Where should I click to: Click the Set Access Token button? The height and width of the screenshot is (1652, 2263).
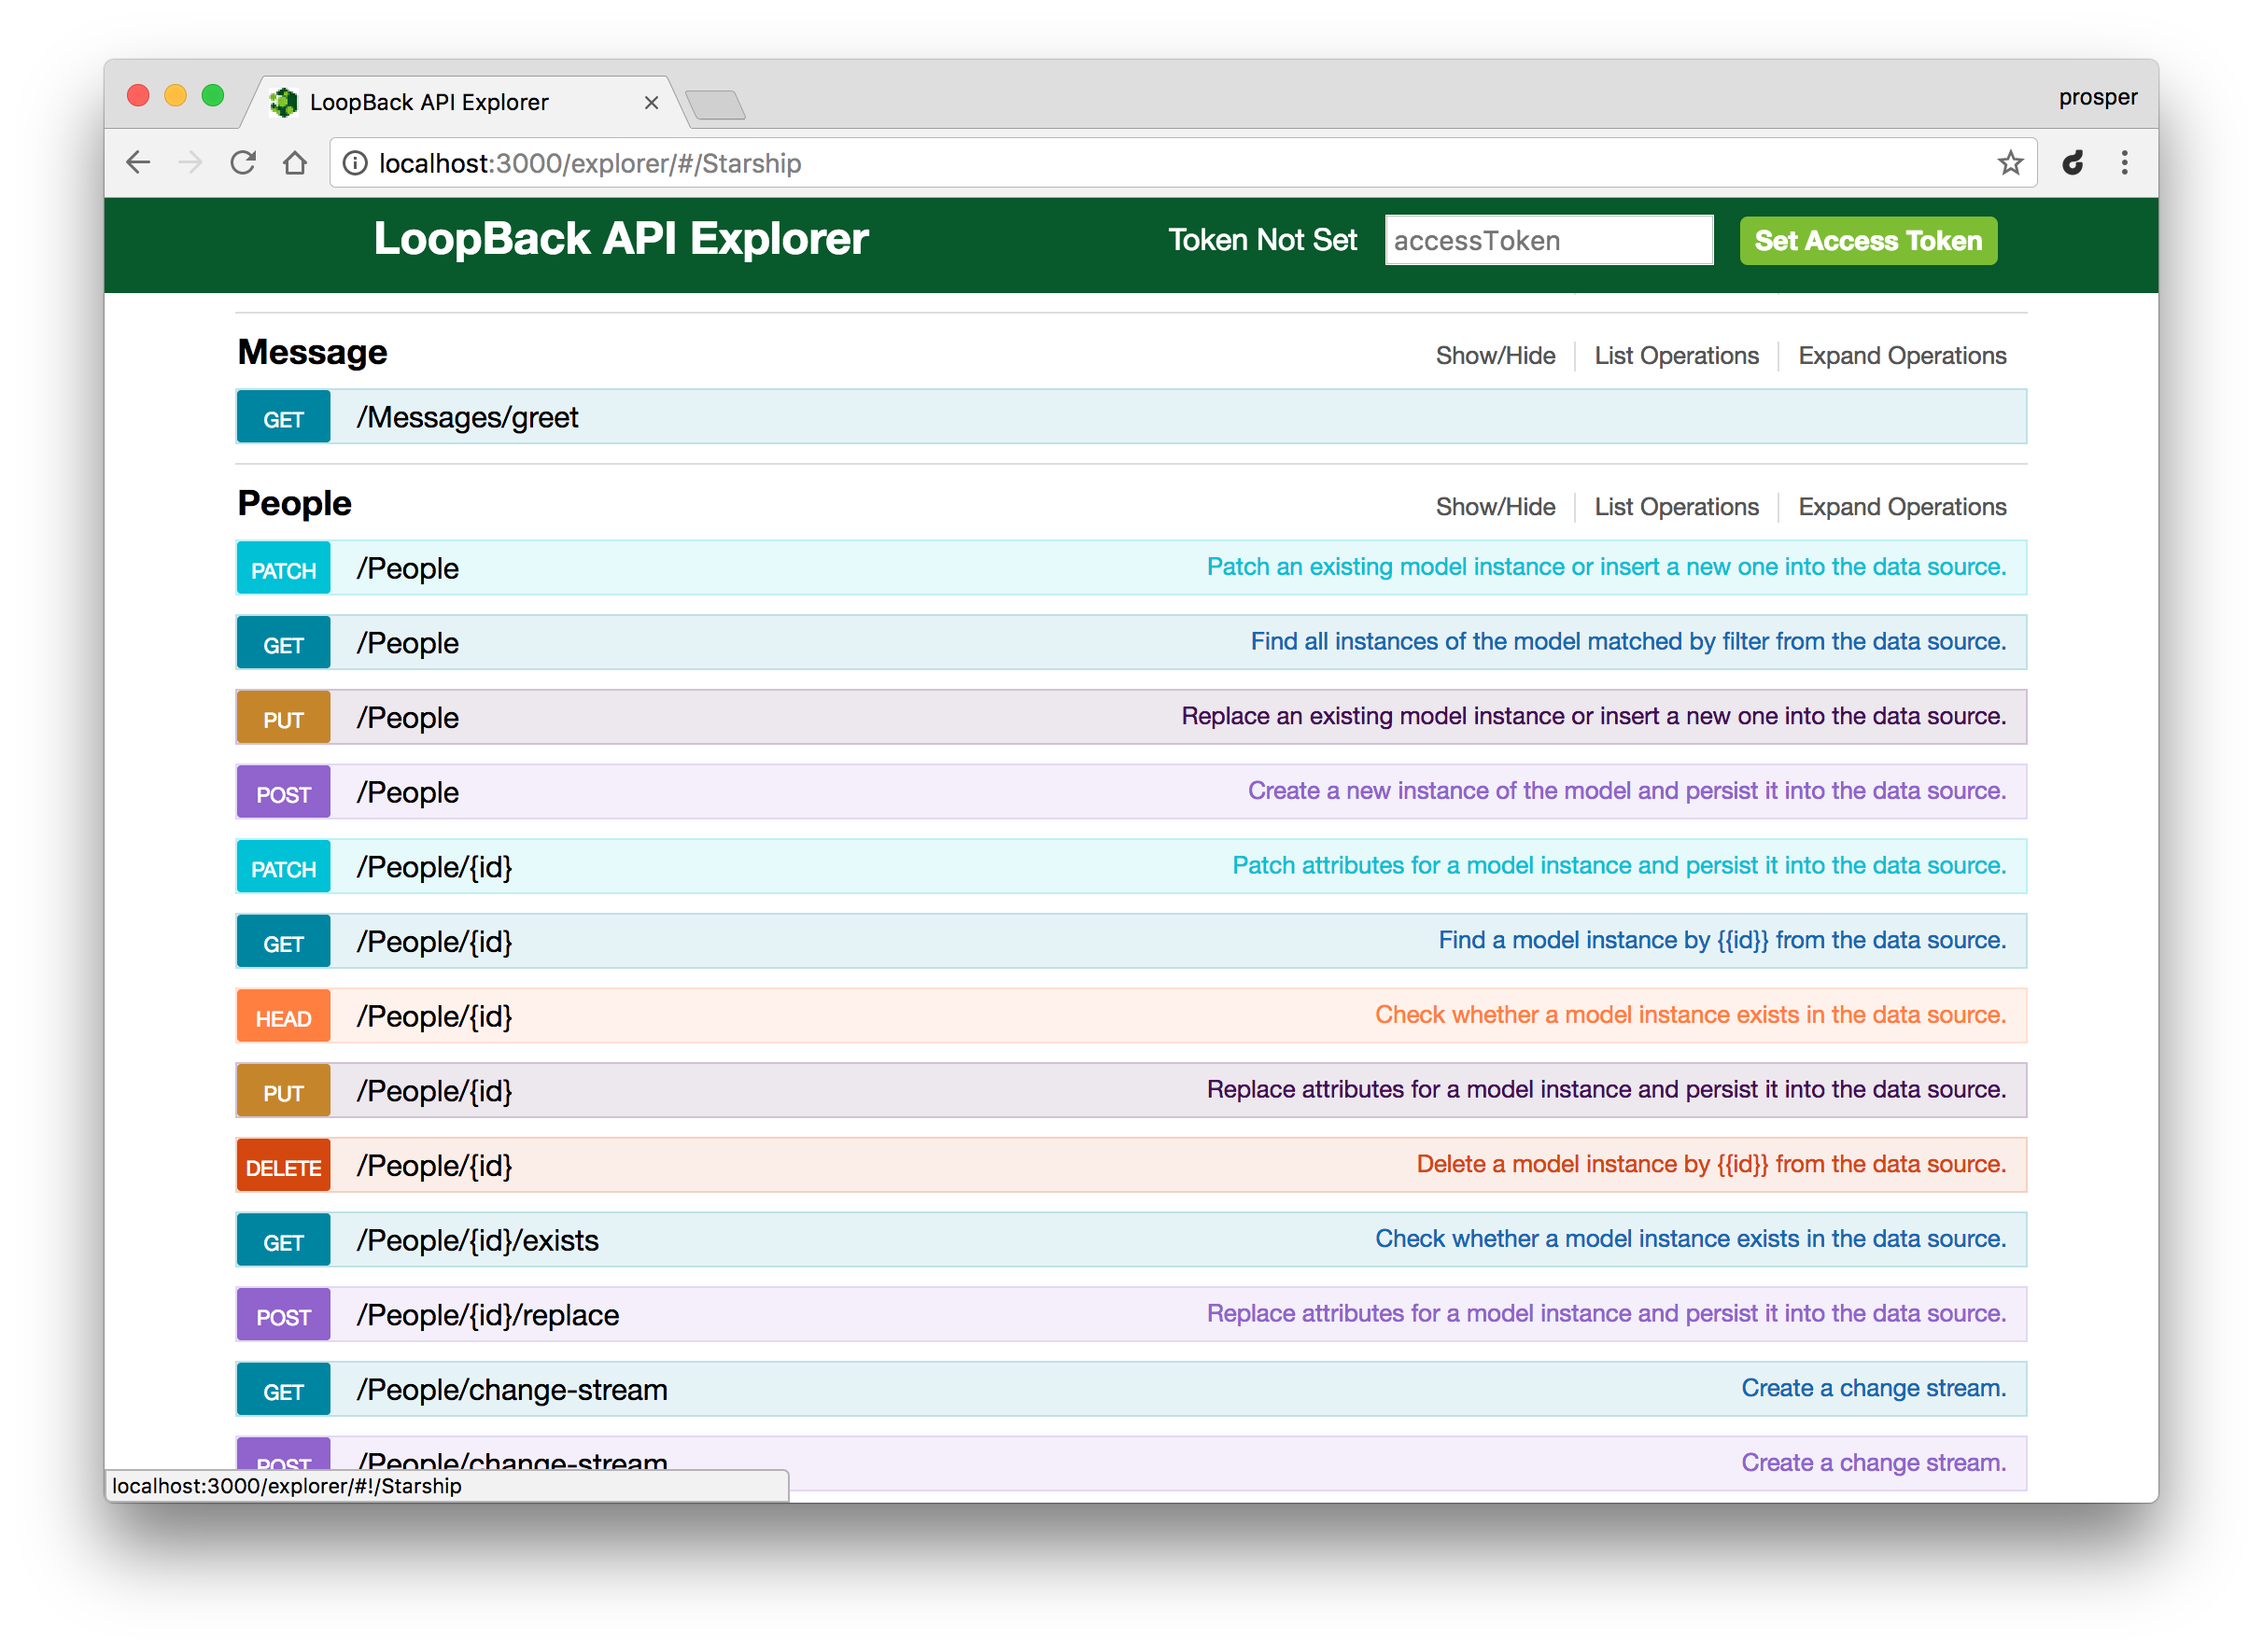tap(1868, 241)
